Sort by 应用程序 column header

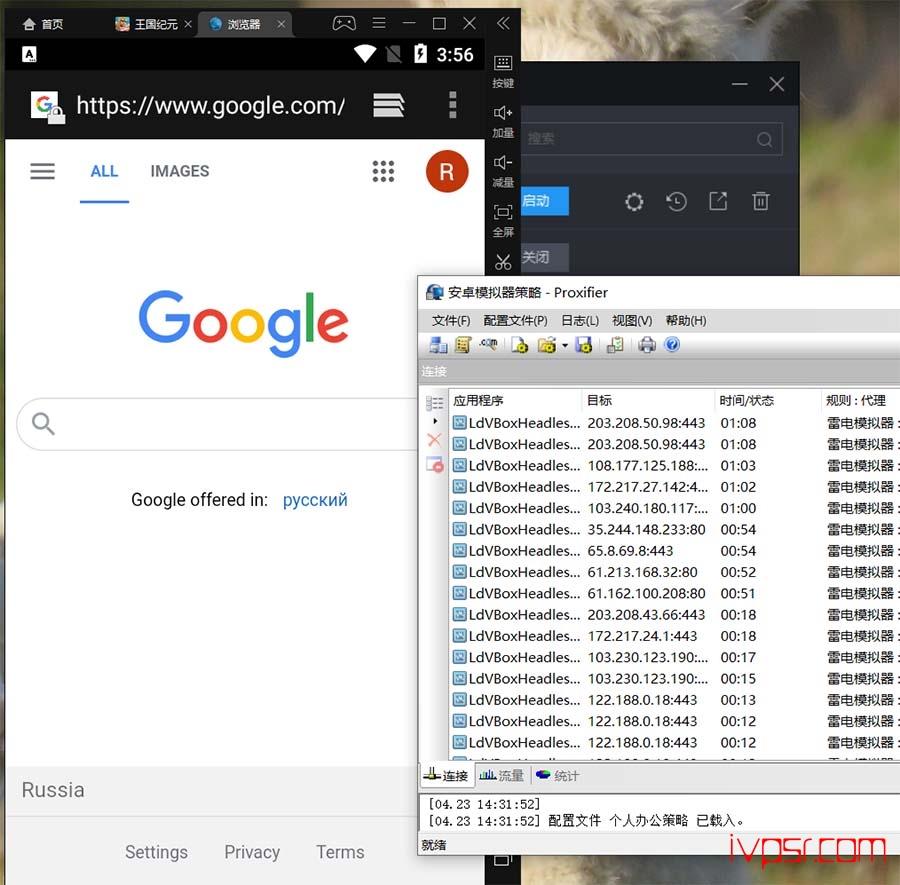[515, 400]
